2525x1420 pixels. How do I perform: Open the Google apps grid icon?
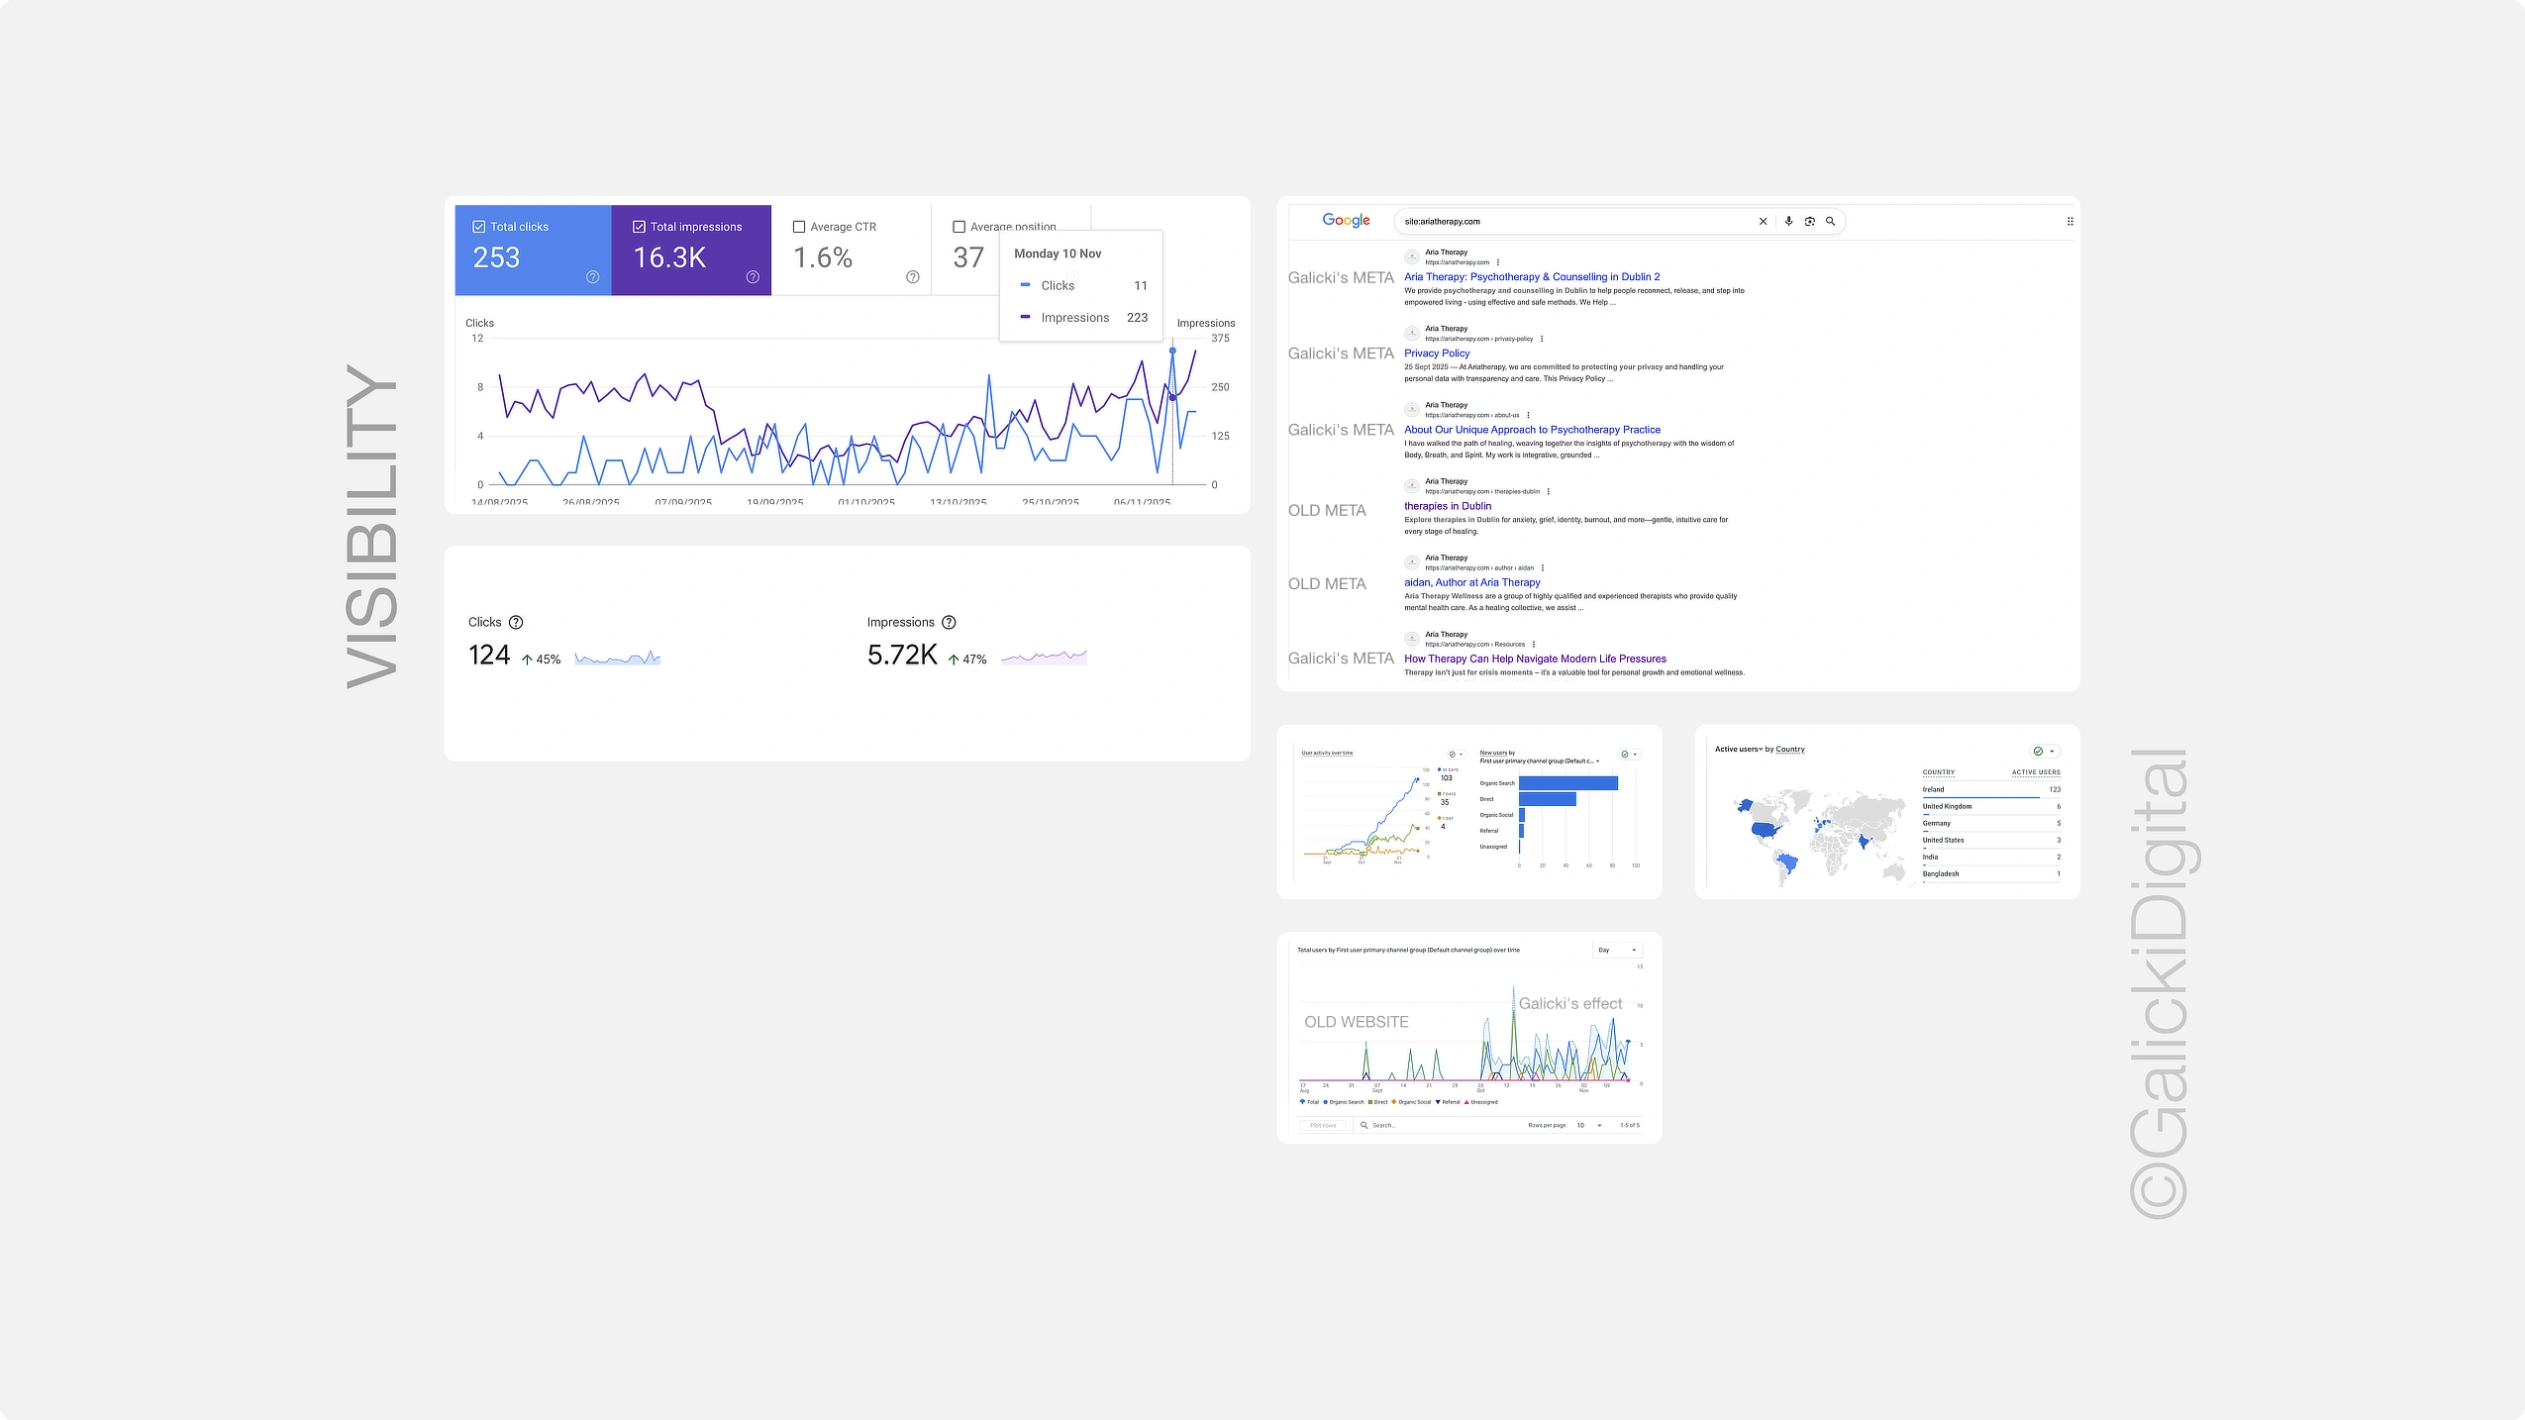point(2071,221)
